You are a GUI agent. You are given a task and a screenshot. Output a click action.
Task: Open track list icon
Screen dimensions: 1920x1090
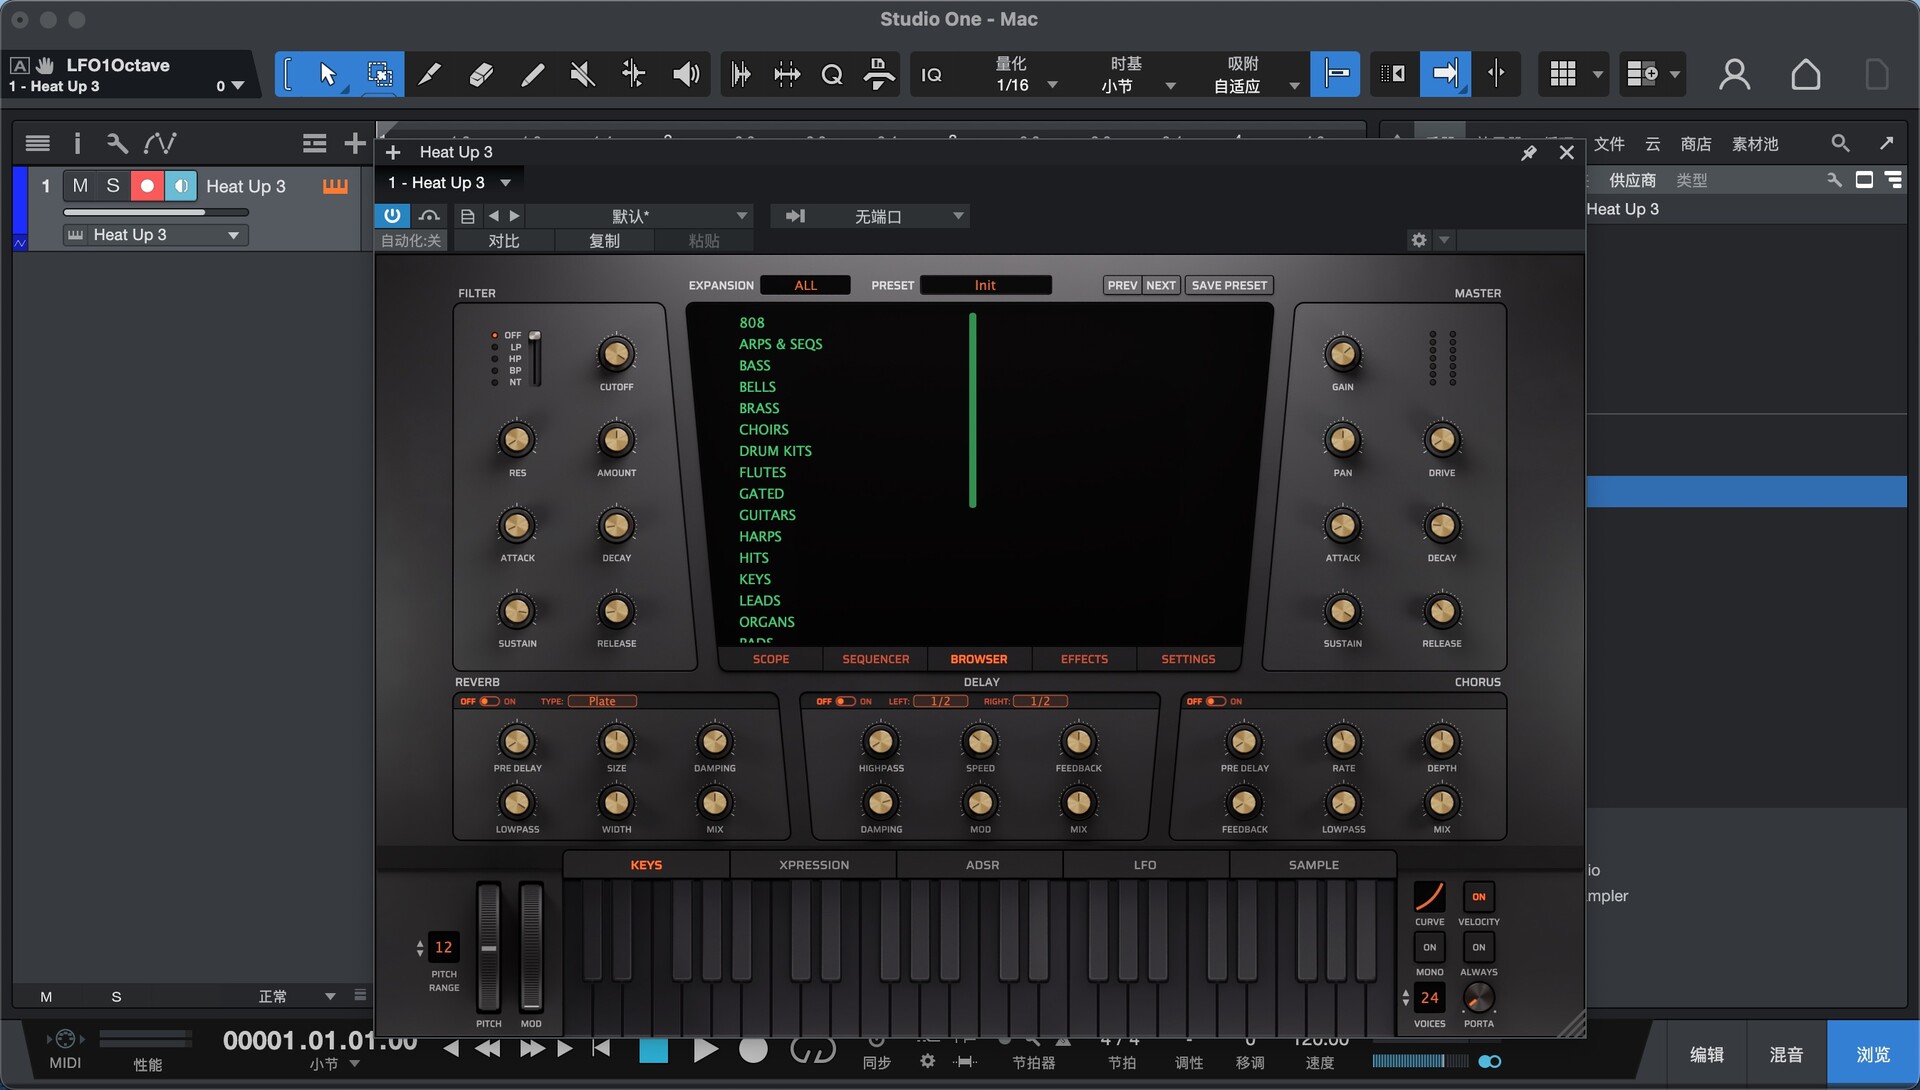point(38,143)
